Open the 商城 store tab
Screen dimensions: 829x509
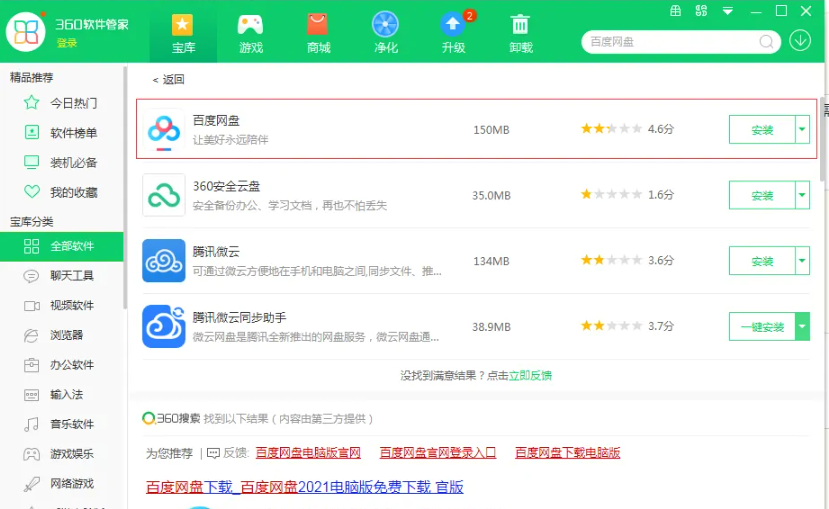click(318, 34)
